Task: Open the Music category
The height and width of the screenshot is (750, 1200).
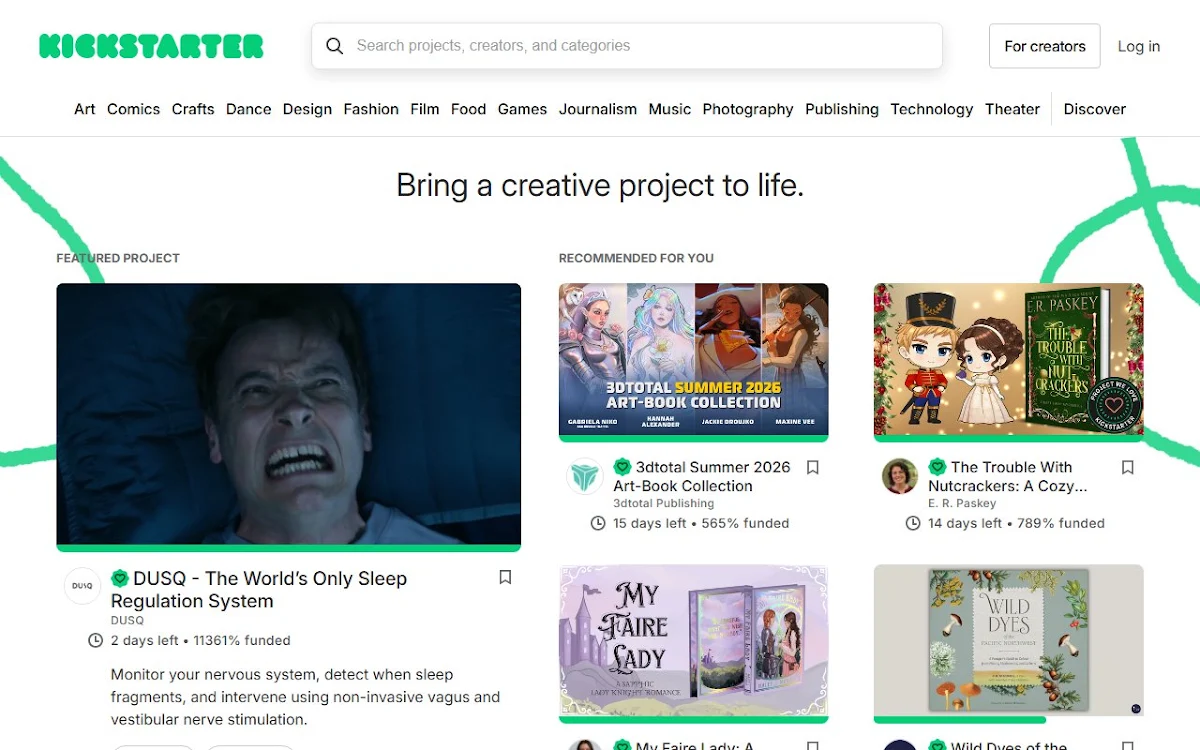Action: (x=670, y=109)
